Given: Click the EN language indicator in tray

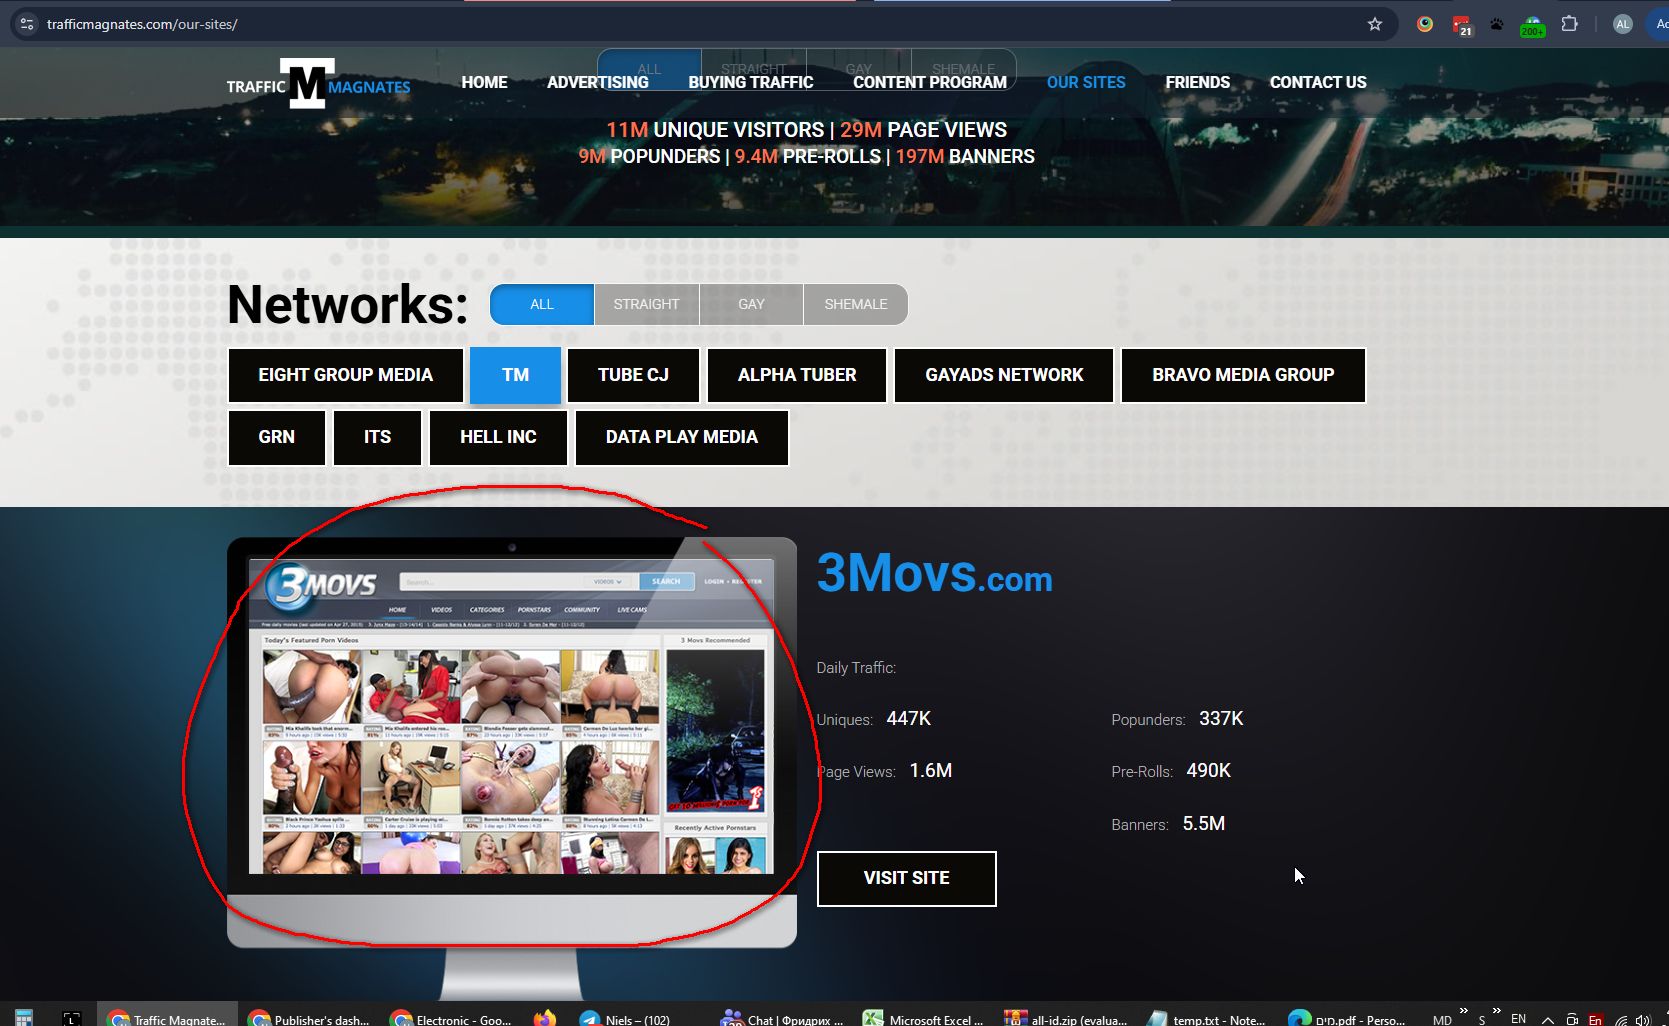Looking at the screenshot, I should pyautogui.click(x=1518, y=1019).
